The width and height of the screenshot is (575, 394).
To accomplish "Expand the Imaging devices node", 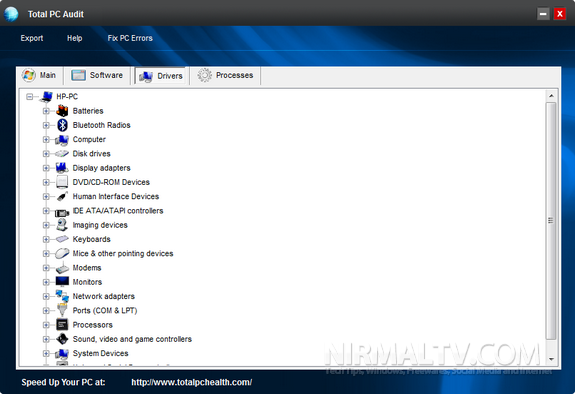I will coord(46,225).
